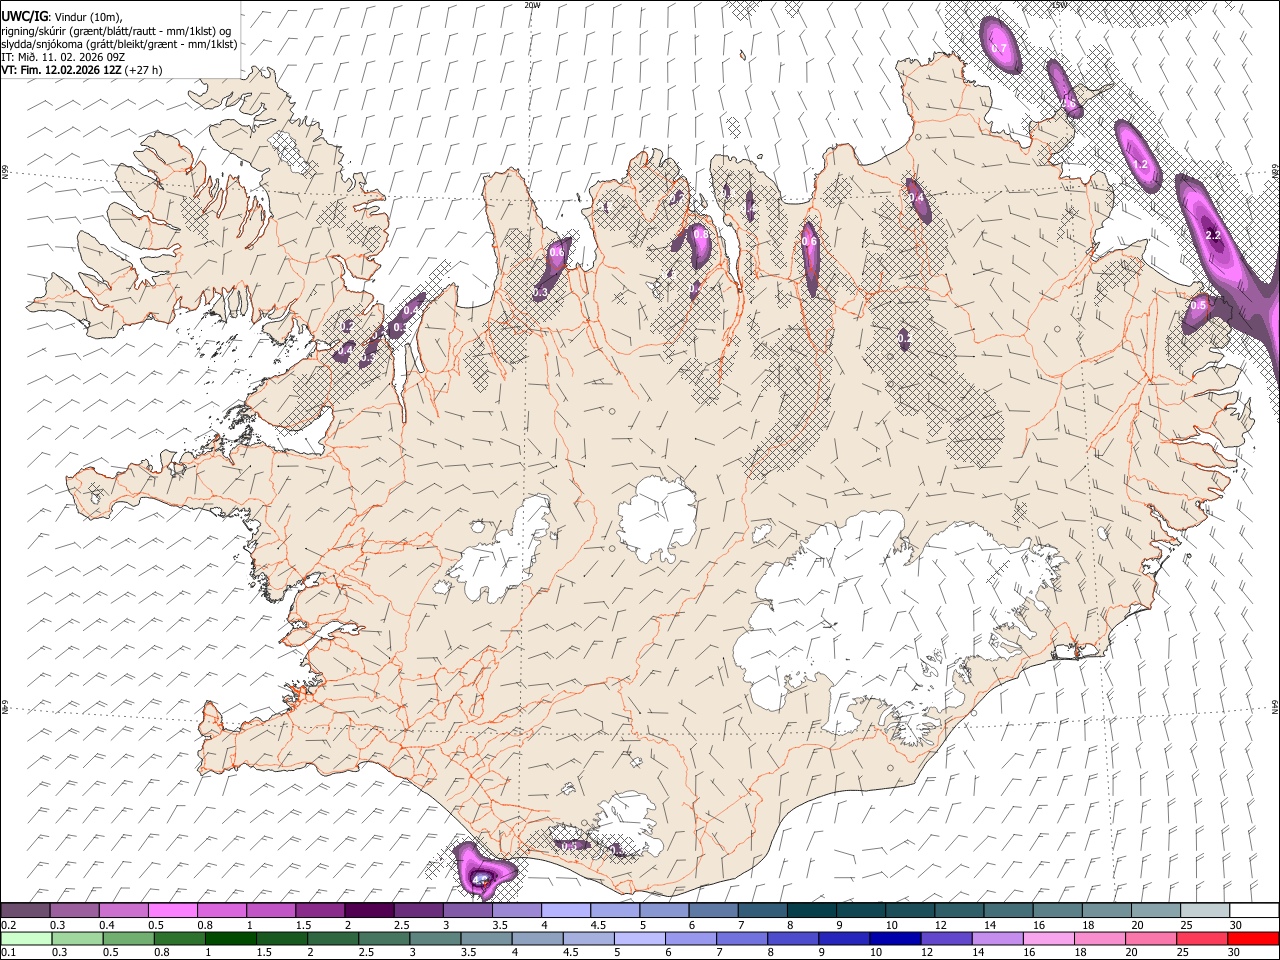Click the 'UWC/IG' title heading

[x=23, y=17]
